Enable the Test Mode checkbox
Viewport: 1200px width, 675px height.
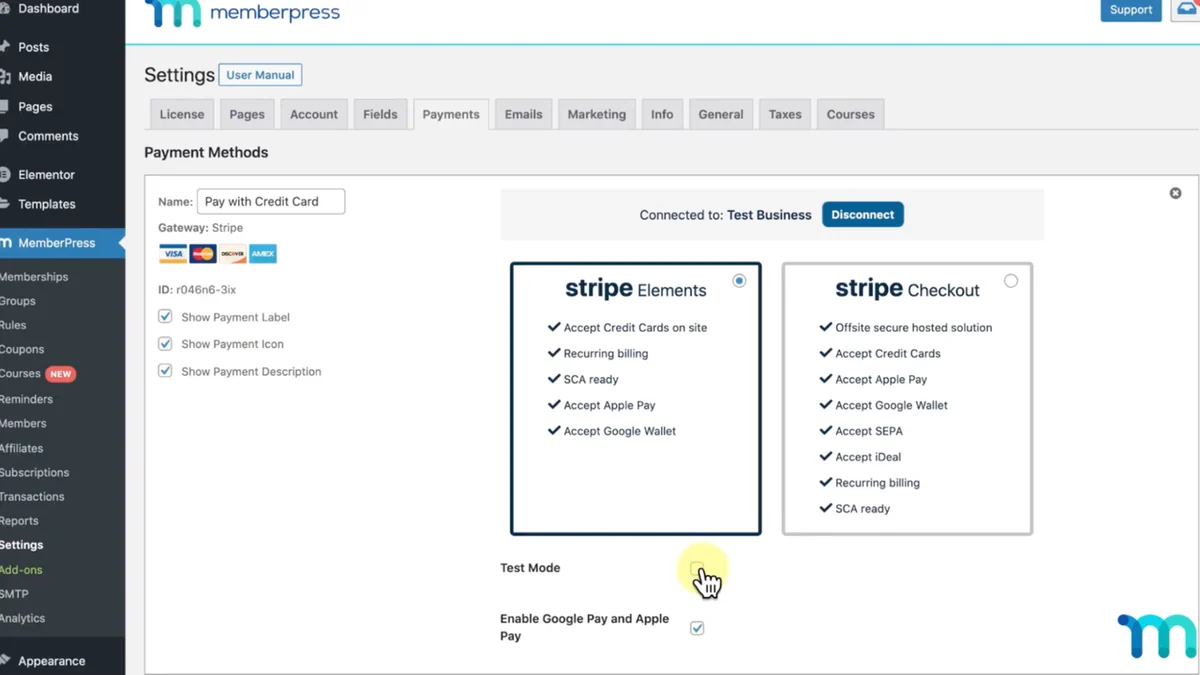click(697, 568)
